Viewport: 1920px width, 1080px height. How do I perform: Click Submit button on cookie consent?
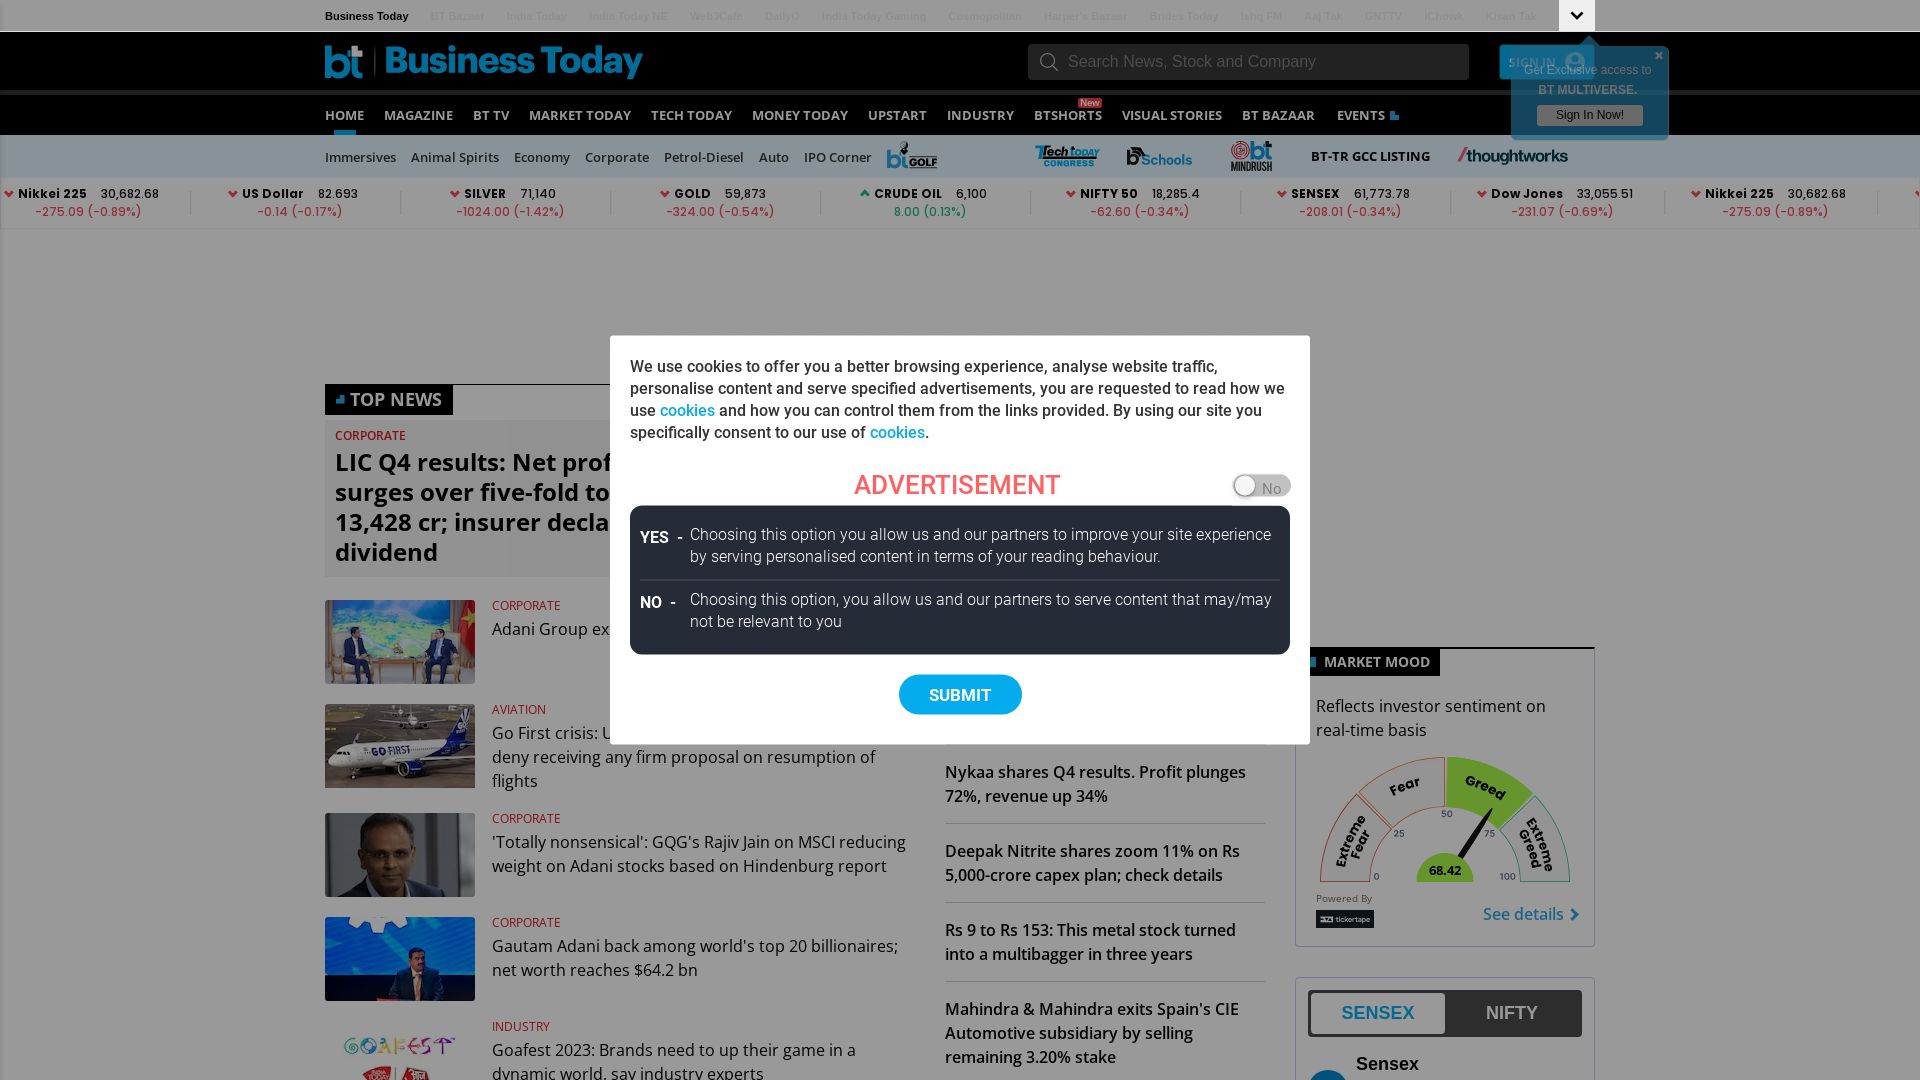point(960,694)
